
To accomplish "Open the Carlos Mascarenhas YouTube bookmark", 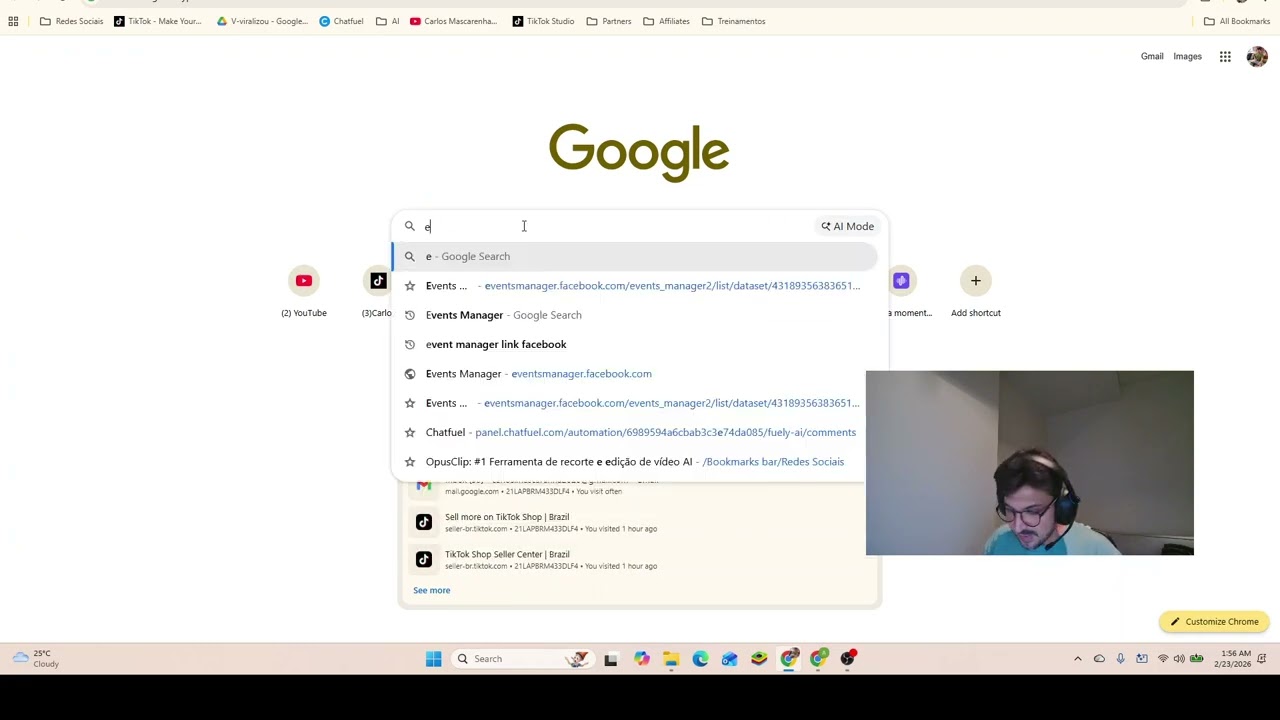I will (x=453, y=21).
